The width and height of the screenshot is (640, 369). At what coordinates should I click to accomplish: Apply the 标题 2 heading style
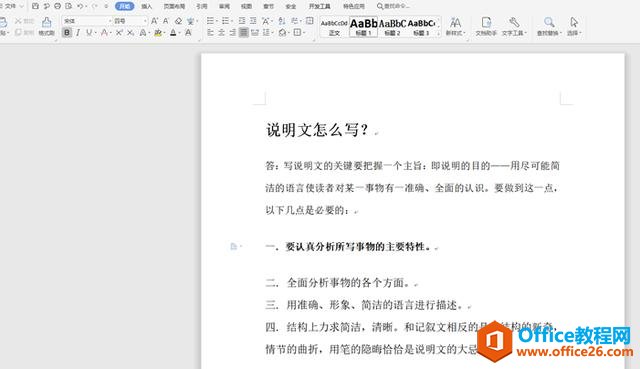tap(392, 27)
